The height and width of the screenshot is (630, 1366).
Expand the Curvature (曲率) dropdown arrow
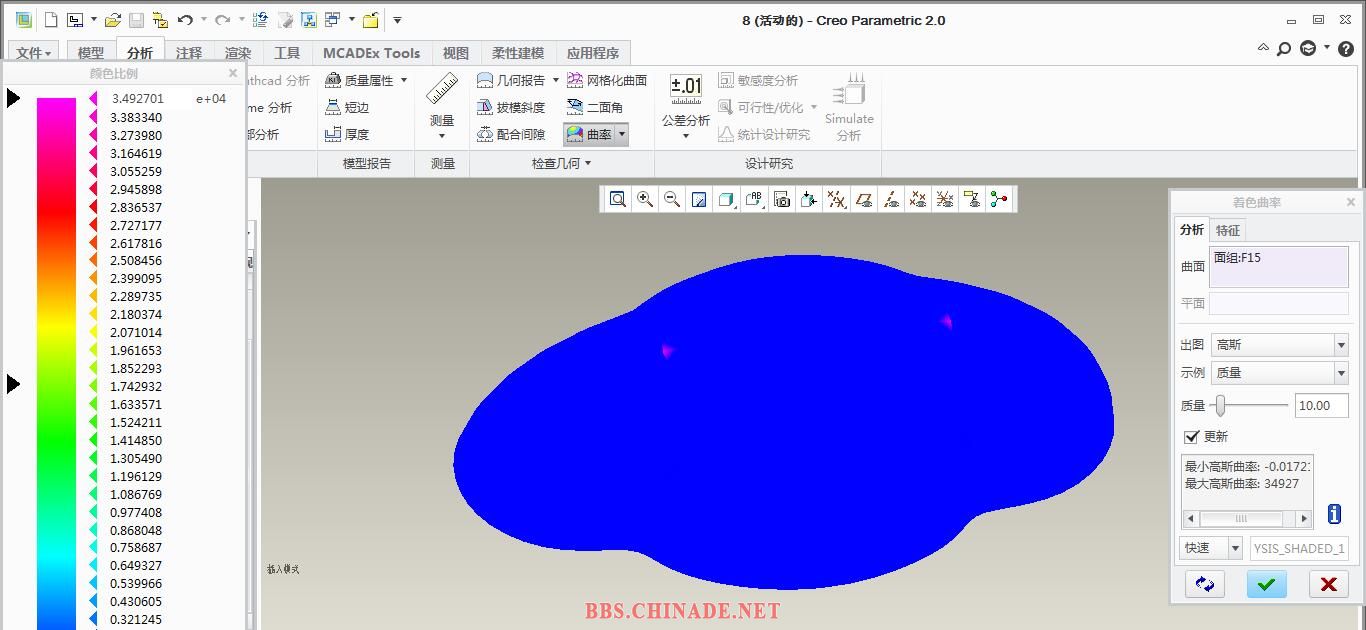pos(622,134)
